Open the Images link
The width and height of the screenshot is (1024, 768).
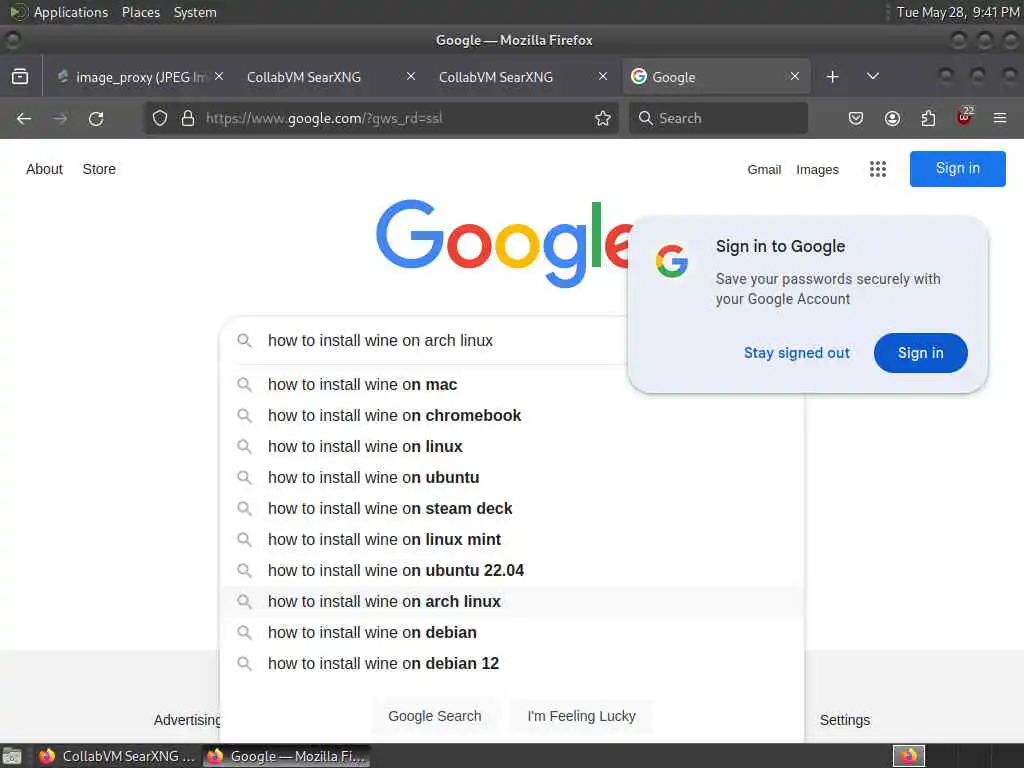pyautogui.click(x=817, y=170)
